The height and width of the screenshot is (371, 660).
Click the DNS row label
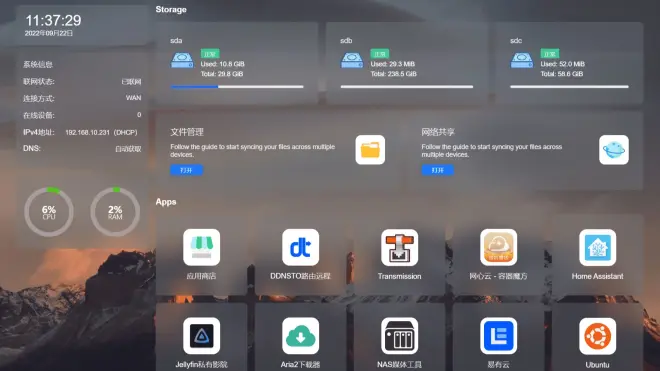point(32,148)
